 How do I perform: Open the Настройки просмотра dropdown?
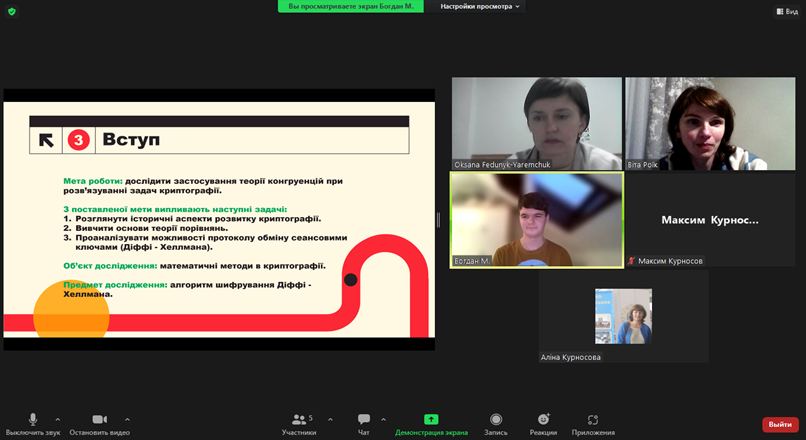tap(481, 6)
